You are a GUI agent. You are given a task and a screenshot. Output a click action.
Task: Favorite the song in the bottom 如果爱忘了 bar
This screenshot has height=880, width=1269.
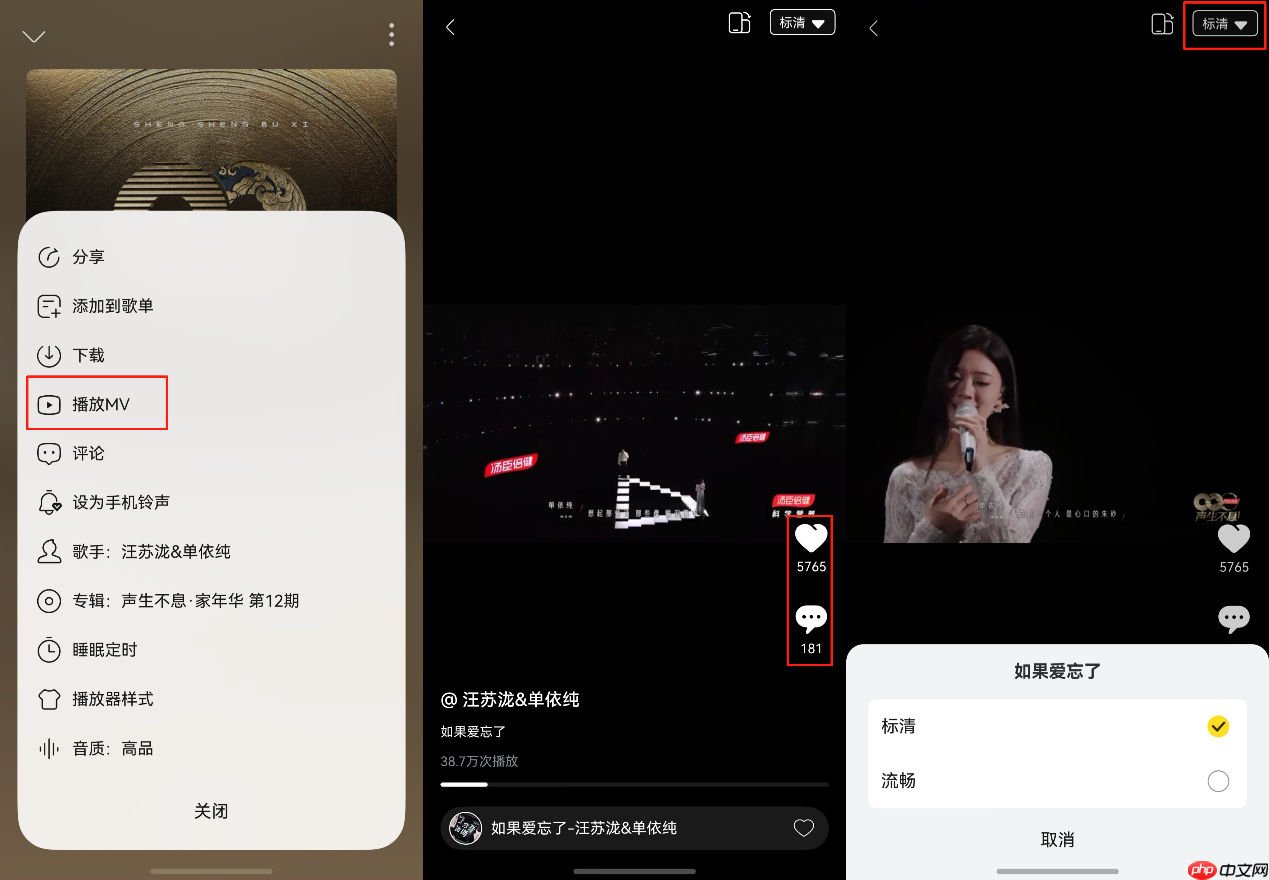804,828
